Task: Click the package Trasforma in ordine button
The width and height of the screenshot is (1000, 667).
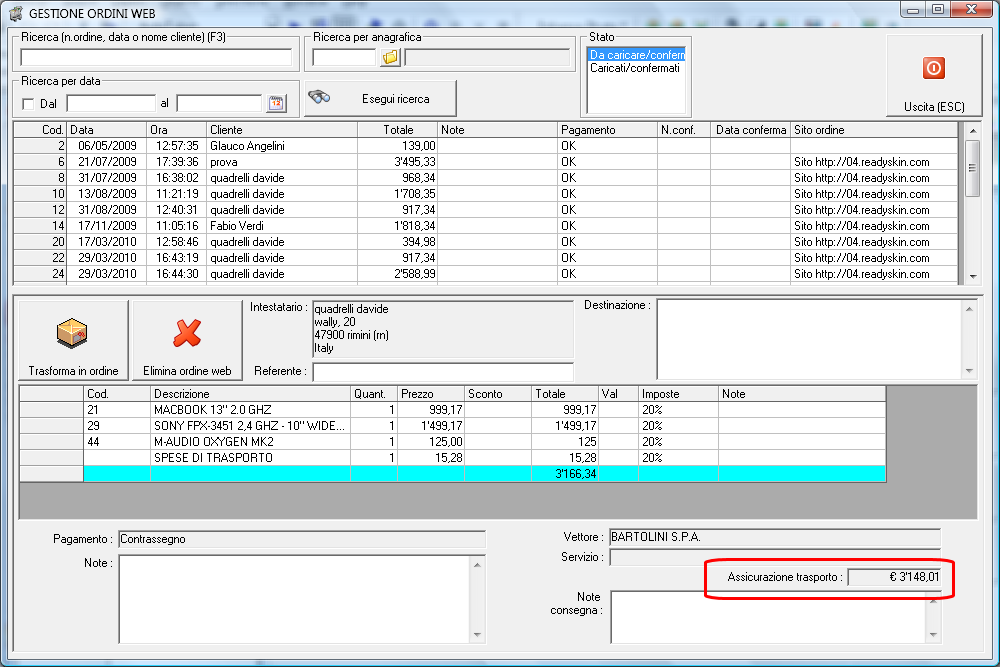Action: tap(73, 340)
